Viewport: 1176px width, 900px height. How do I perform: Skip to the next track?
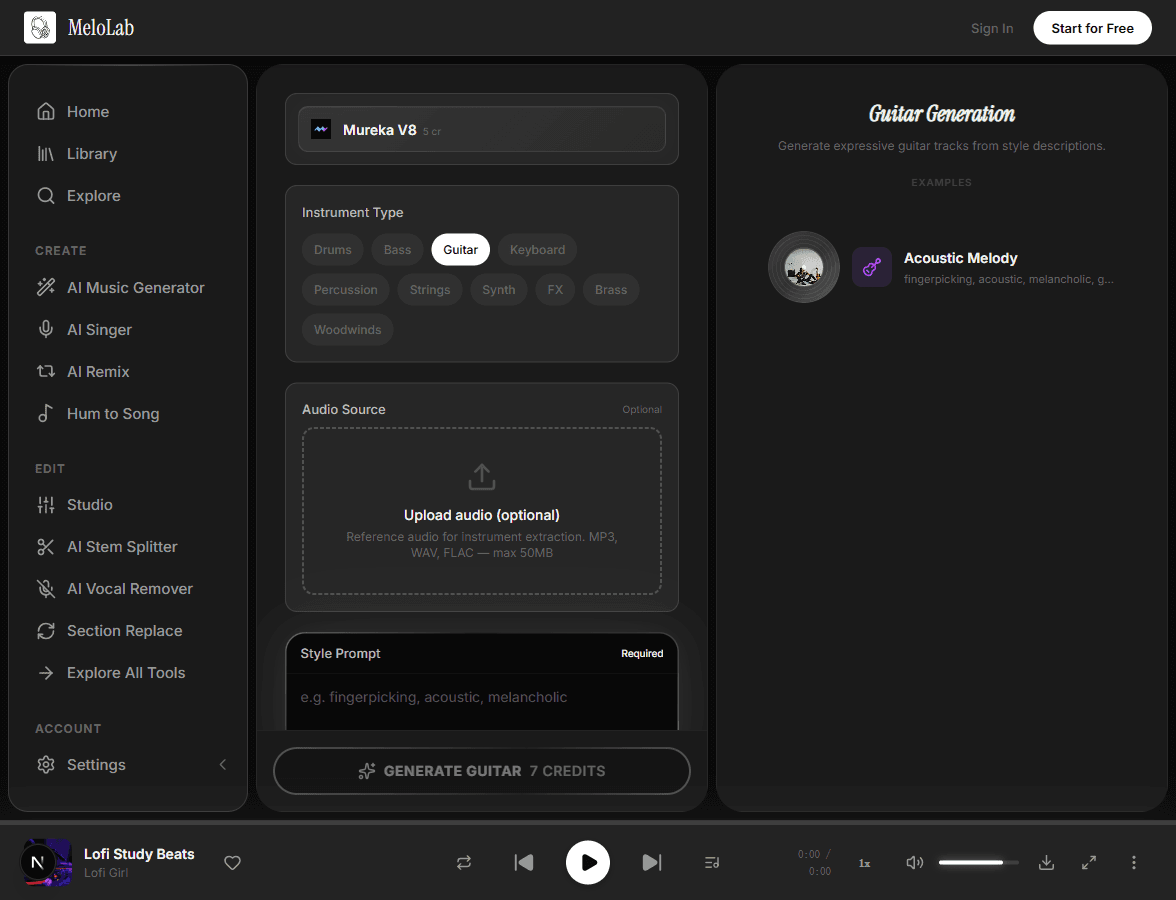[x=652, y=862]
